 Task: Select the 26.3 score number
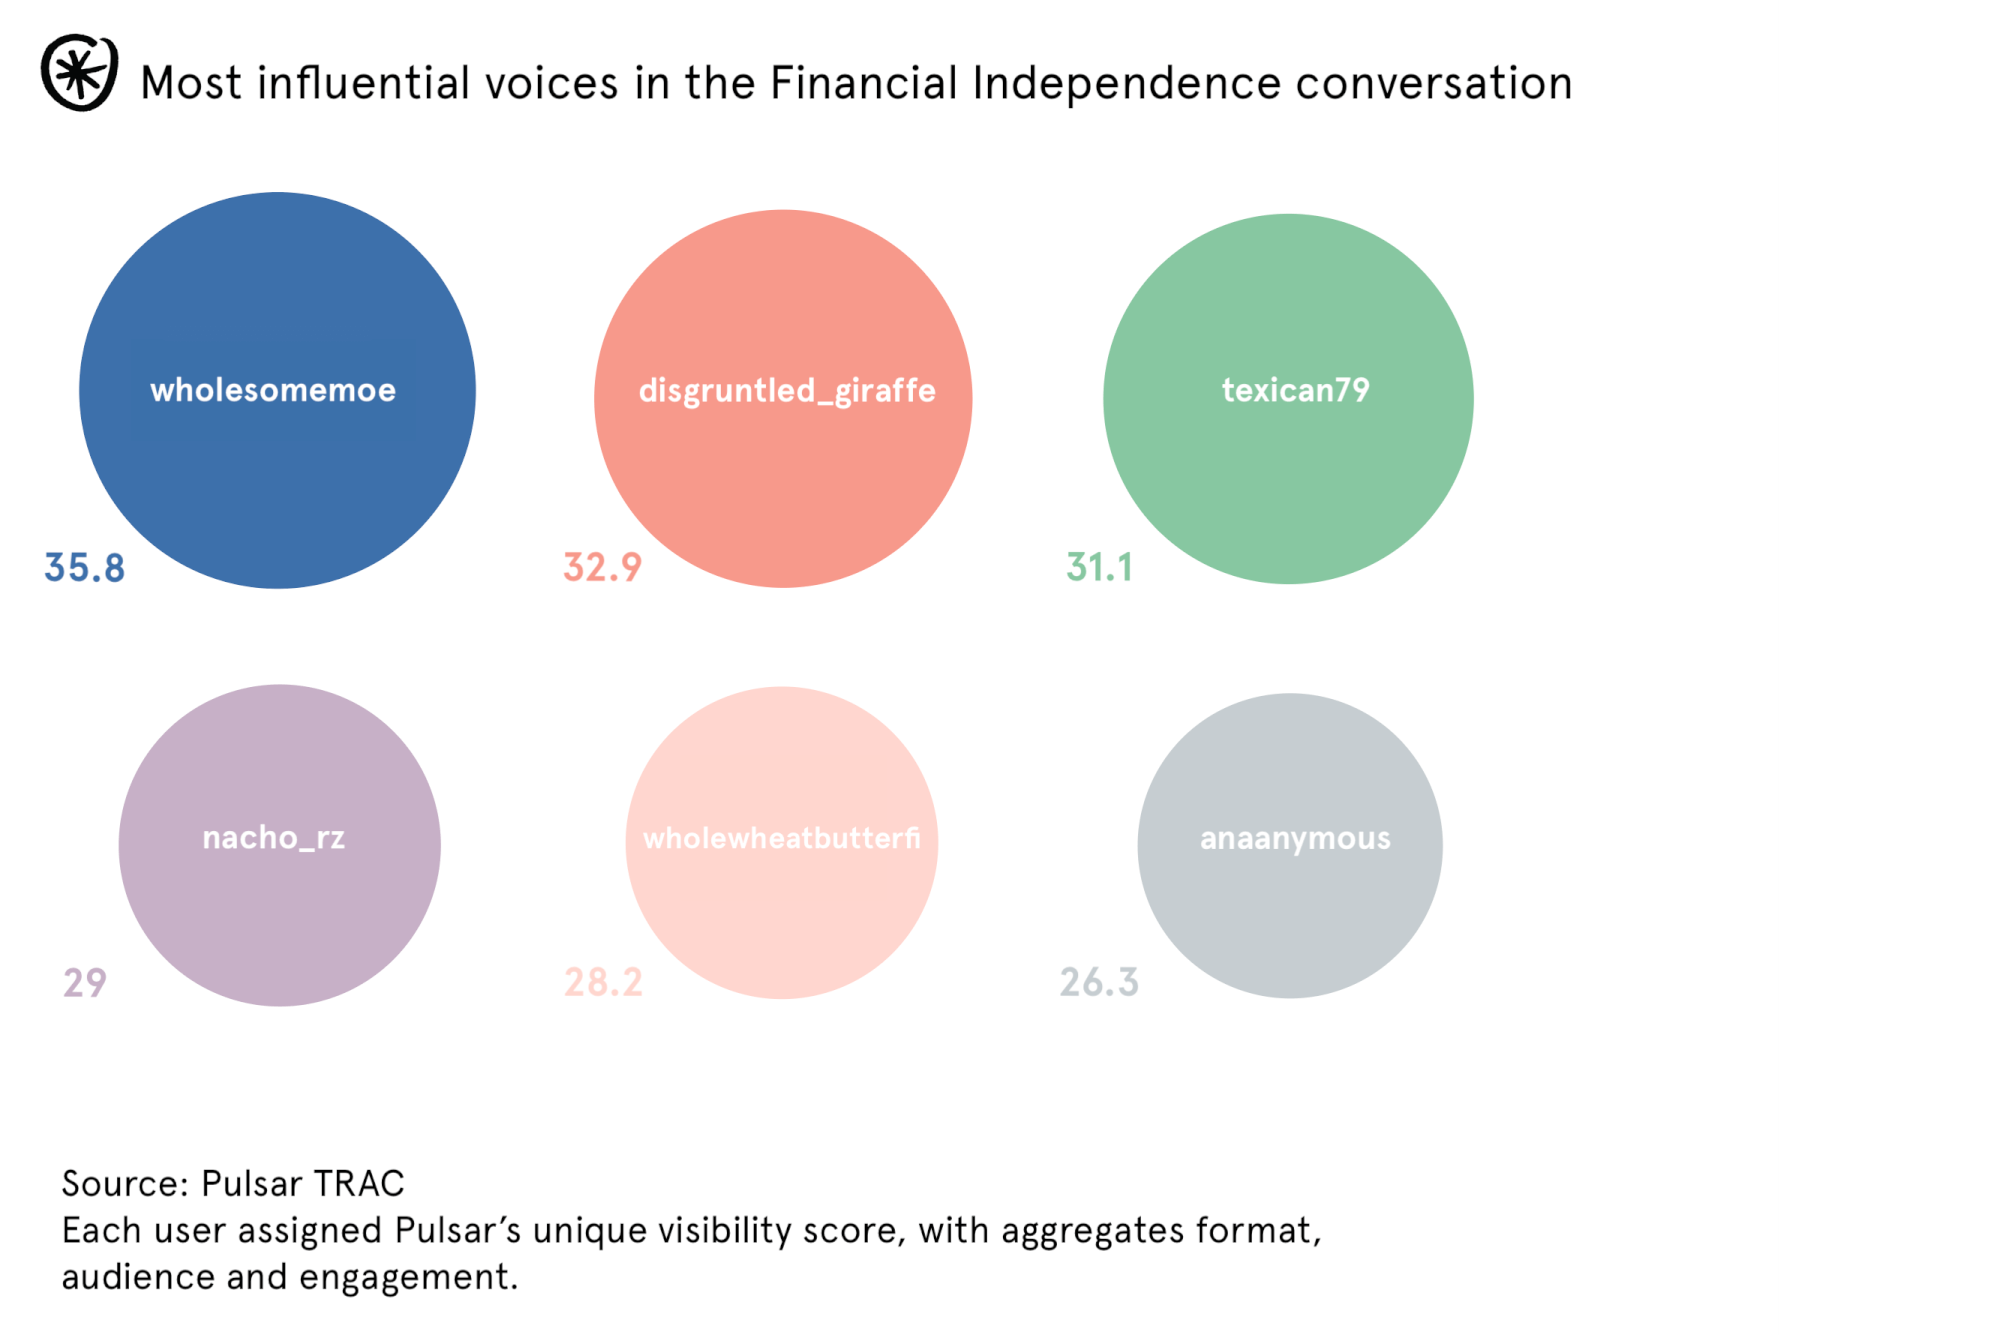(x=1099, y=982)
